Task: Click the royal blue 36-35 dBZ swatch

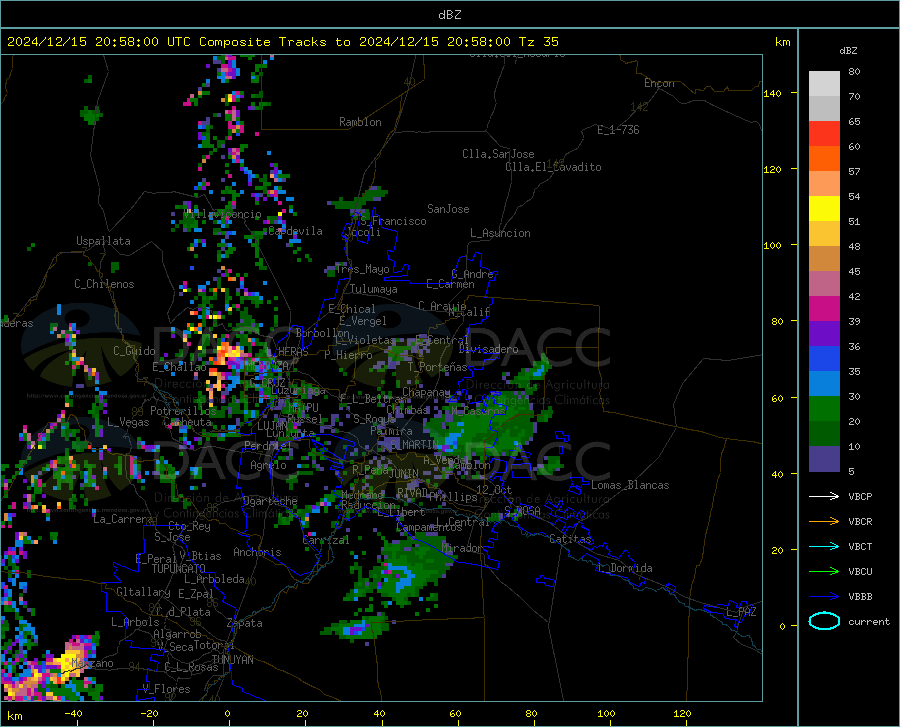Action: pos(824,359)
